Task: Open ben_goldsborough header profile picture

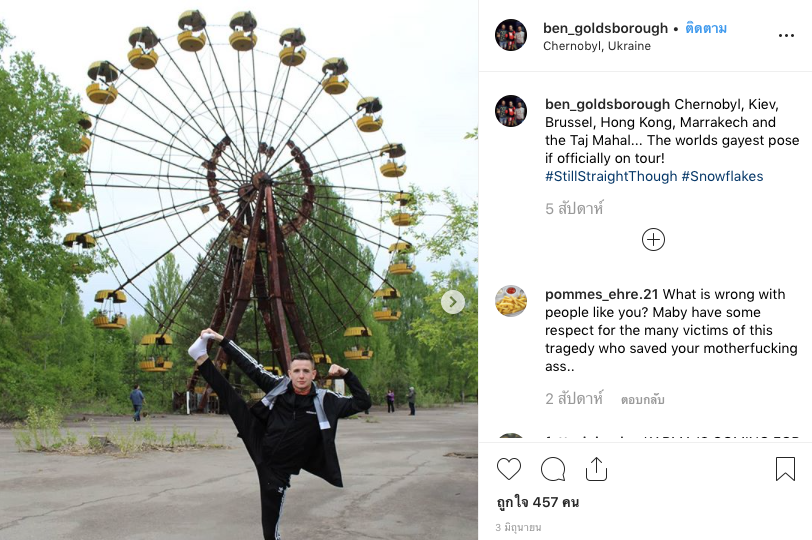Action: [x=511, y=35]
